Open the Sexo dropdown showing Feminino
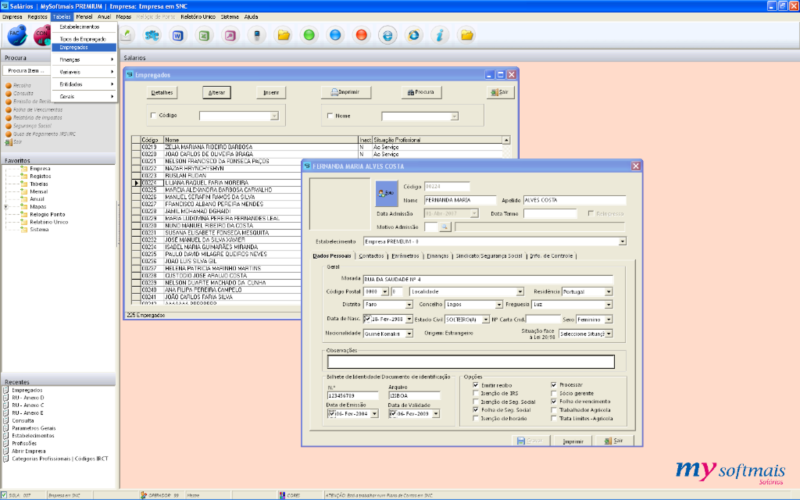The image size is (800, 500). pyautogui.click(x=608, y=319)
